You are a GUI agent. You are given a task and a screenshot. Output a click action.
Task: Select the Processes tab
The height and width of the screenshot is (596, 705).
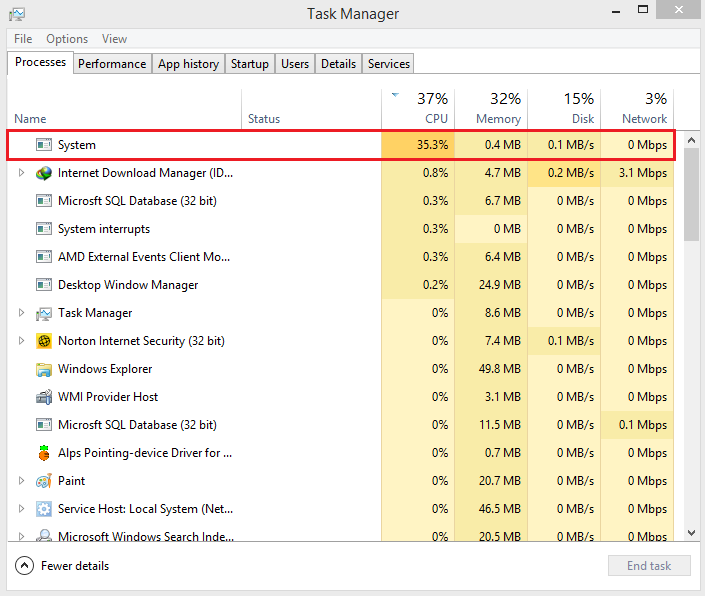(x=40, y=62)
